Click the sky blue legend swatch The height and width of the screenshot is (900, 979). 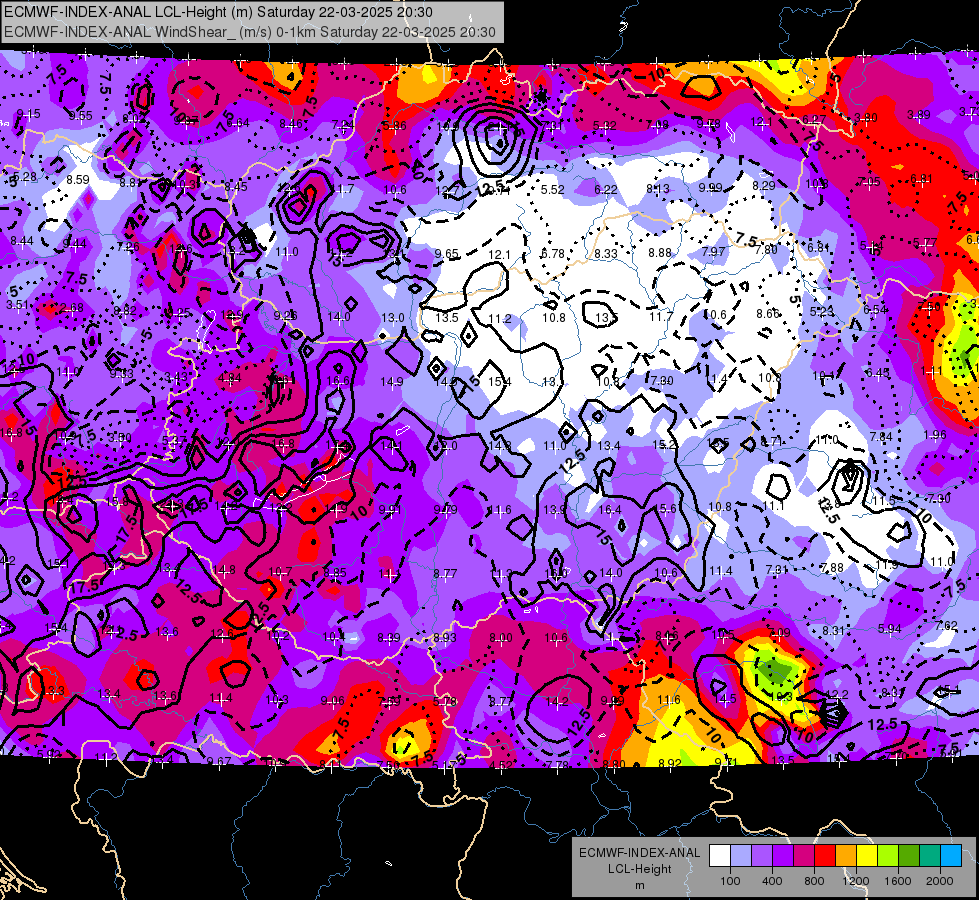click(951, 856)
